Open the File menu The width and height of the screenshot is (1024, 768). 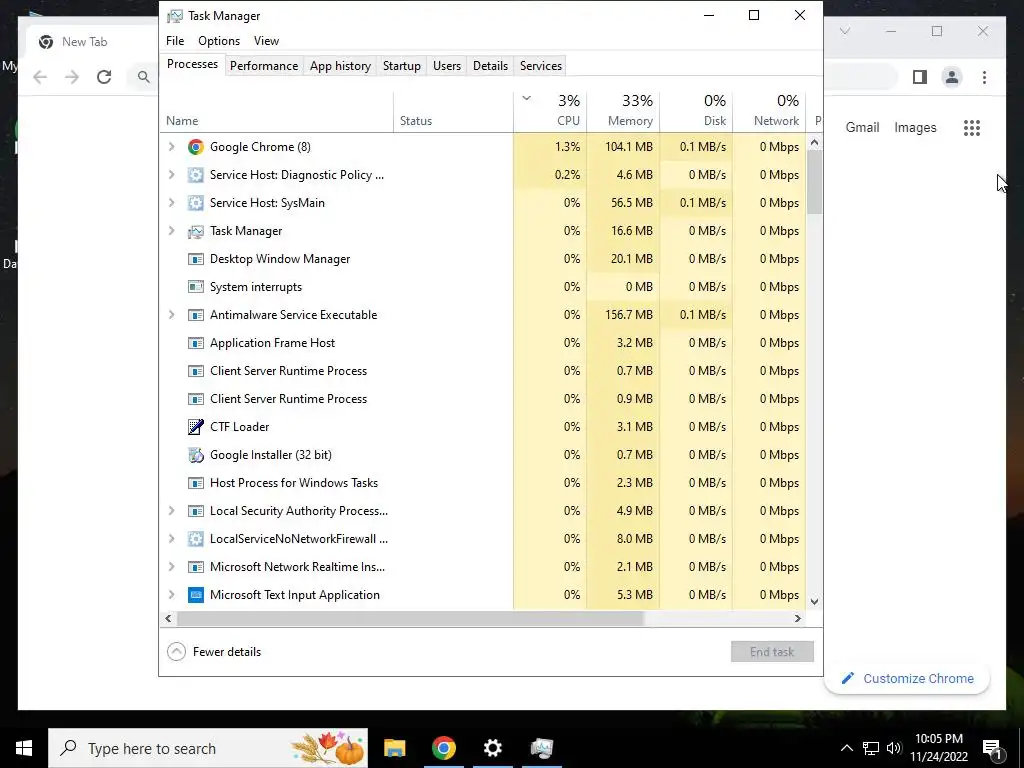pyautogui.click(x=175, y=41)
